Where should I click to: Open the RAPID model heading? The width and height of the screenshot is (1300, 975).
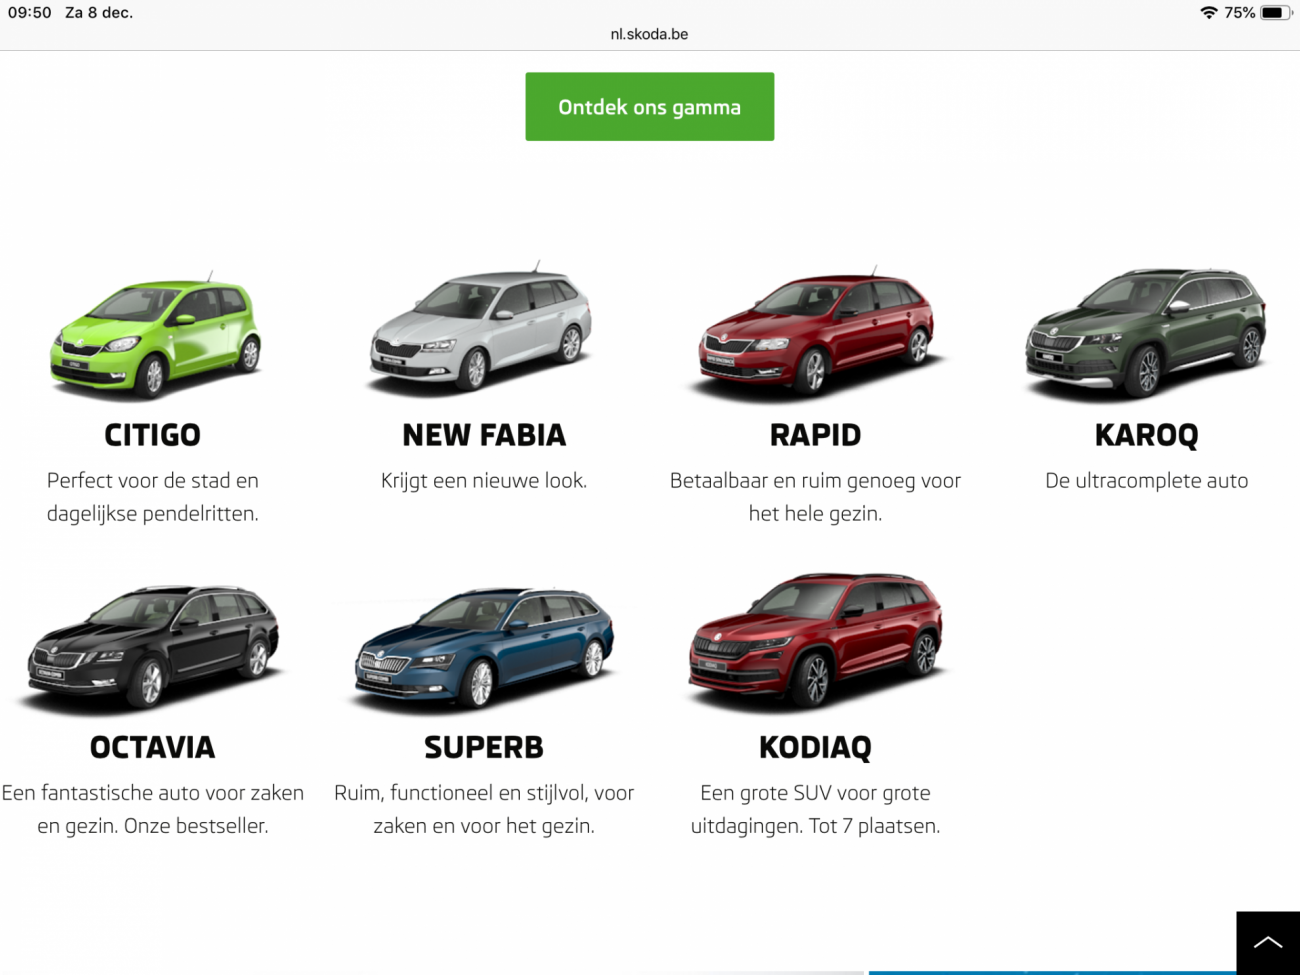pyautogui.click(x=816, y=435)
